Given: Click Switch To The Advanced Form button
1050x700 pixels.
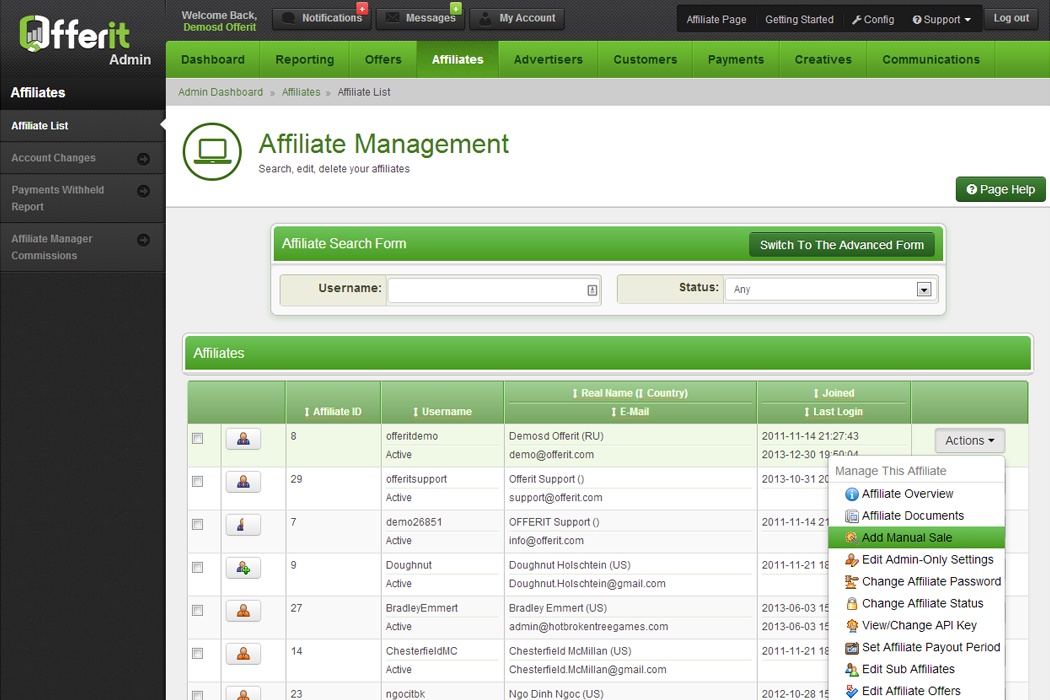Looking at the screenshot, I should coord(841,245).
